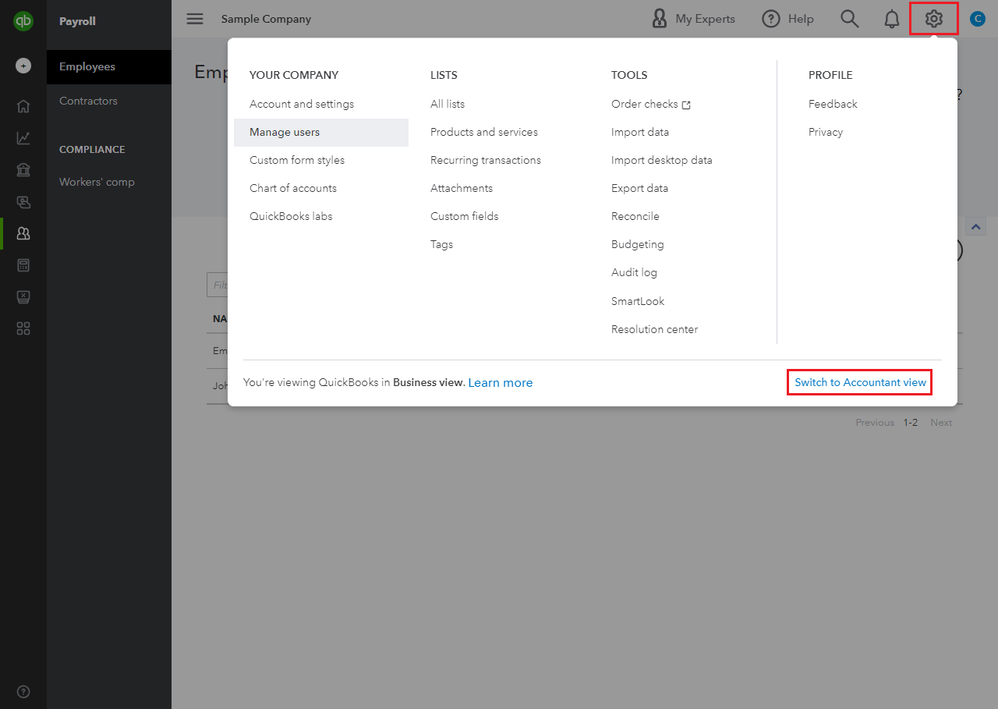
Task: Click the New plus icon in sidebar
Action: pos(24,66)
